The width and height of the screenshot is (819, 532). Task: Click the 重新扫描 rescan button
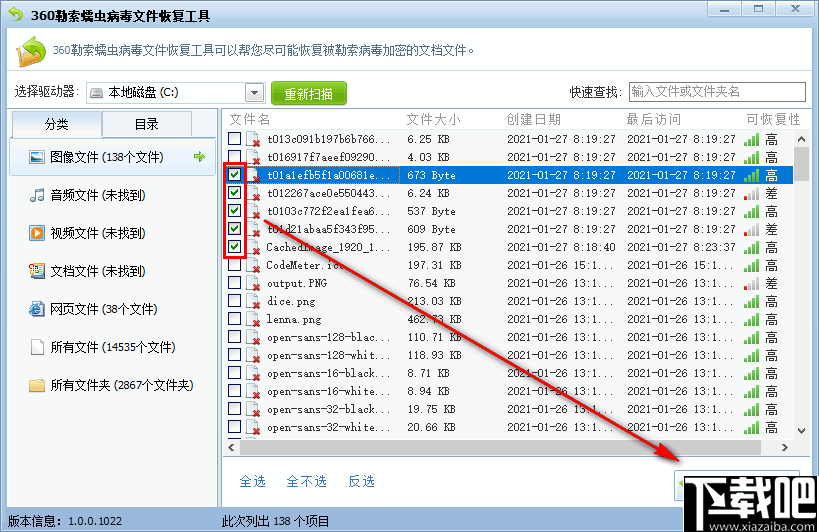(x=309, y=93)
